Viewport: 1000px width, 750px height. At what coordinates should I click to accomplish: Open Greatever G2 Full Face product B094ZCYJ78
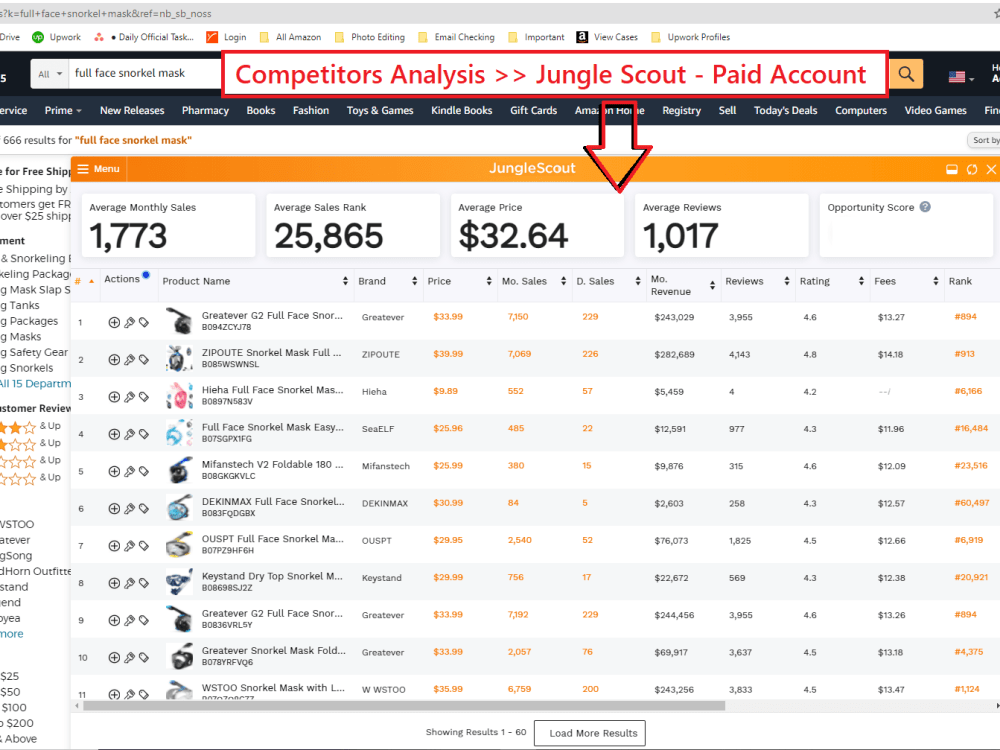(272, 316)
